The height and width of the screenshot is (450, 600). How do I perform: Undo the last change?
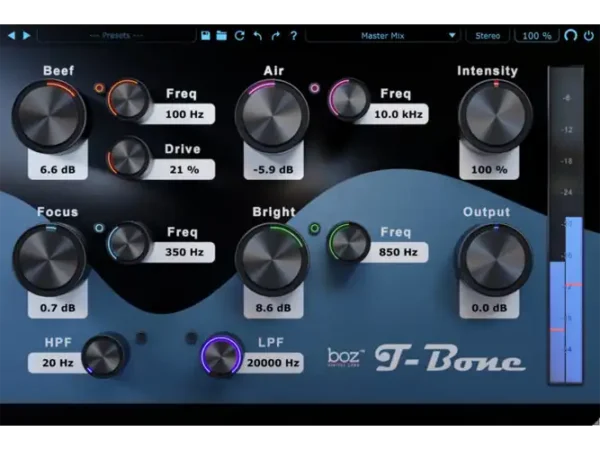coord(258,36)
